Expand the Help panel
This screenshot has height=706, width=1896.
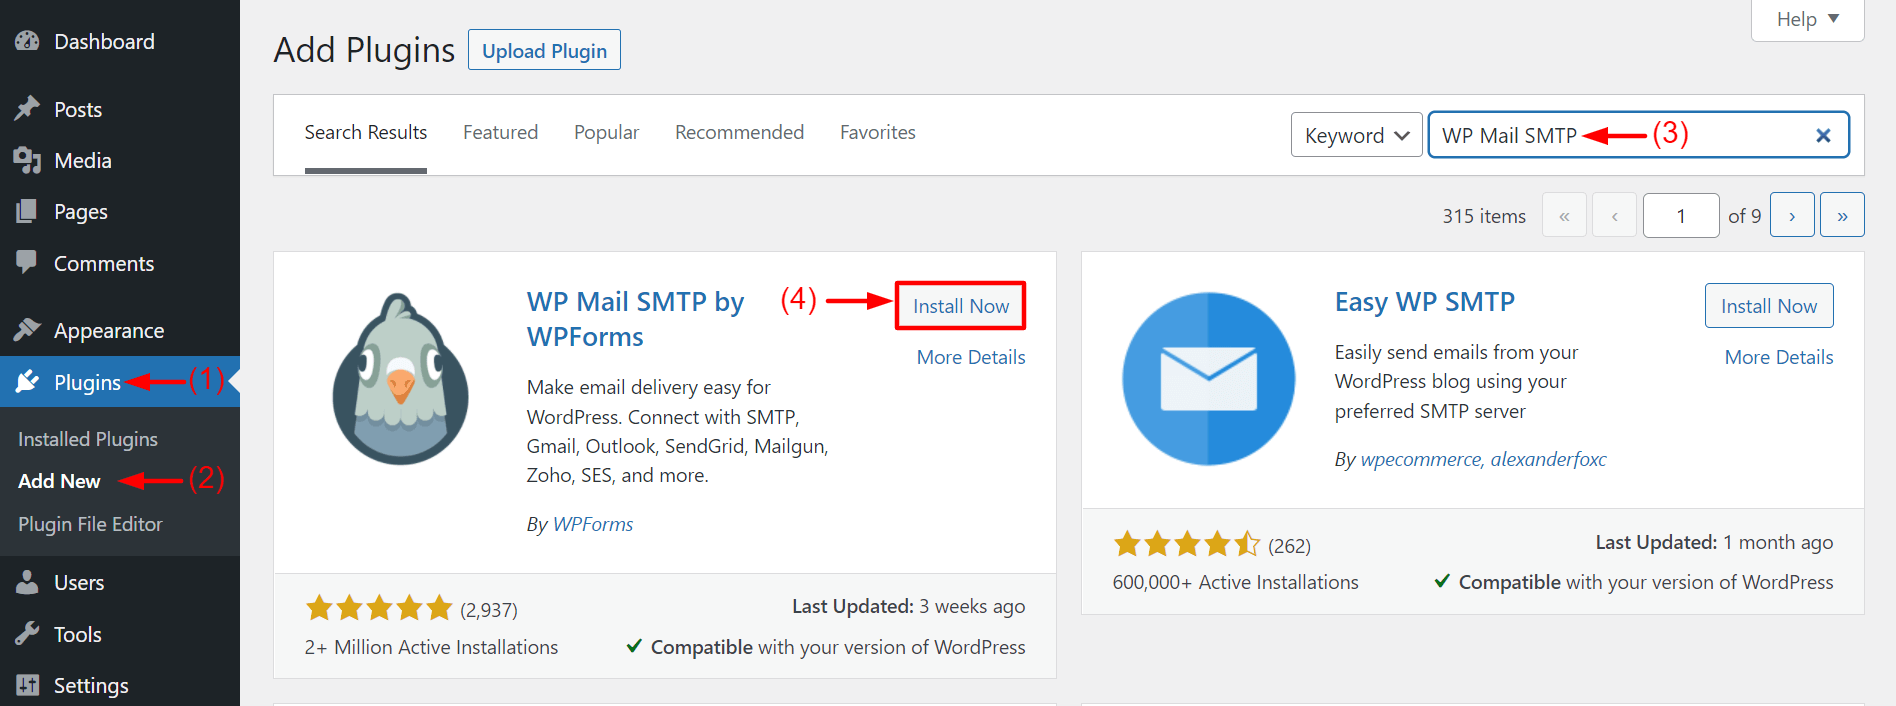1808,19
